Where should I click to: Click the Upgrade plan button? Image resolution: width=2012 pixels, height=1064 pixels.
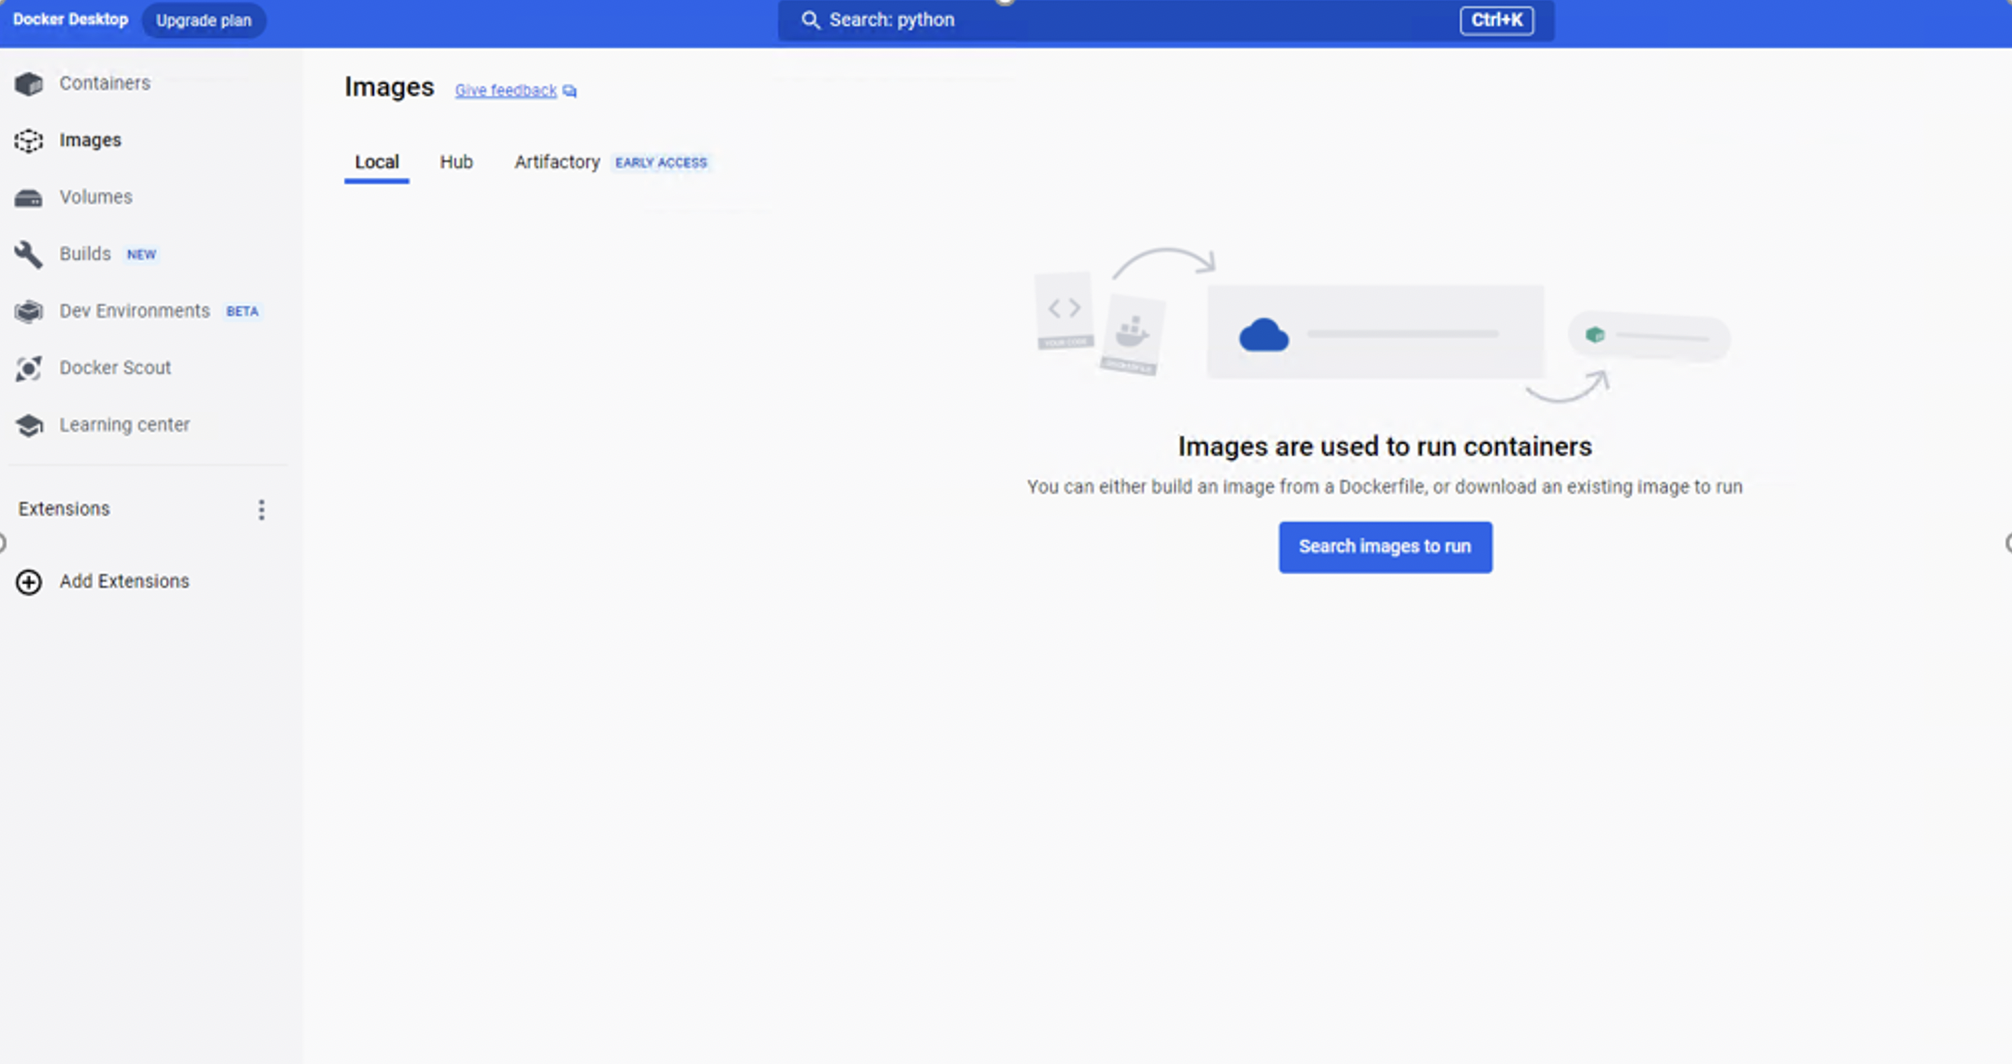[204, 20]
